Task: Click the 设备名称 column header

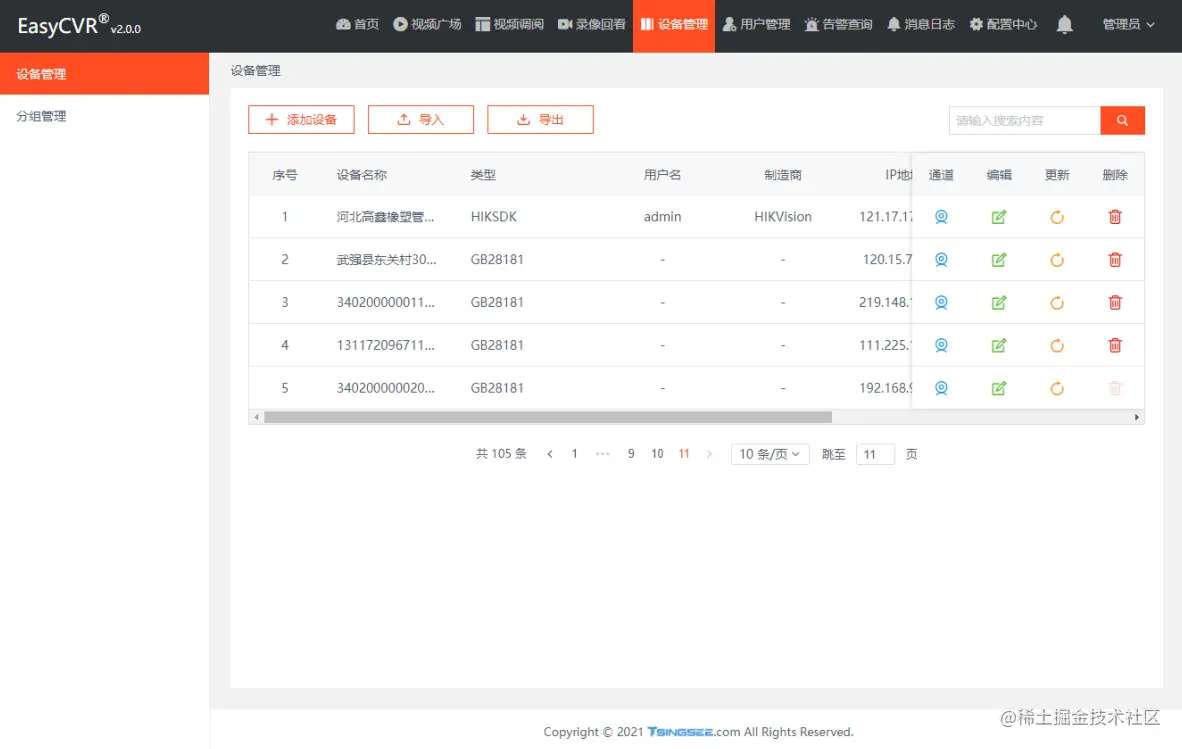Action: click(361, 175)
